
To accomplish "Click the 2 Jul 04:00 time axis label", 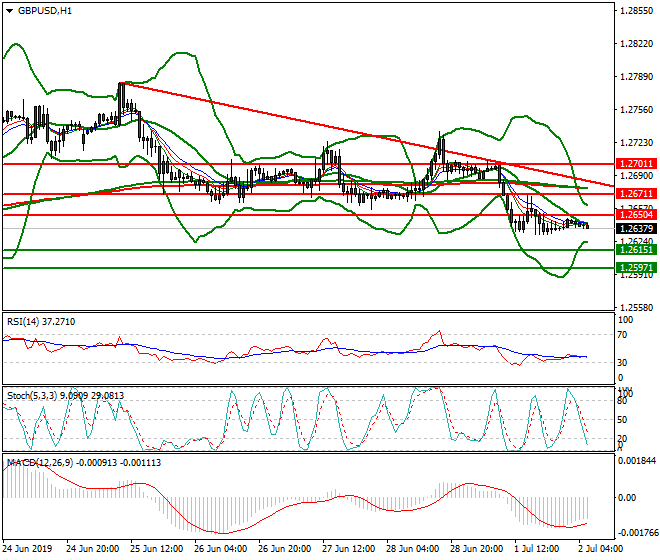I will click(600, 549).
